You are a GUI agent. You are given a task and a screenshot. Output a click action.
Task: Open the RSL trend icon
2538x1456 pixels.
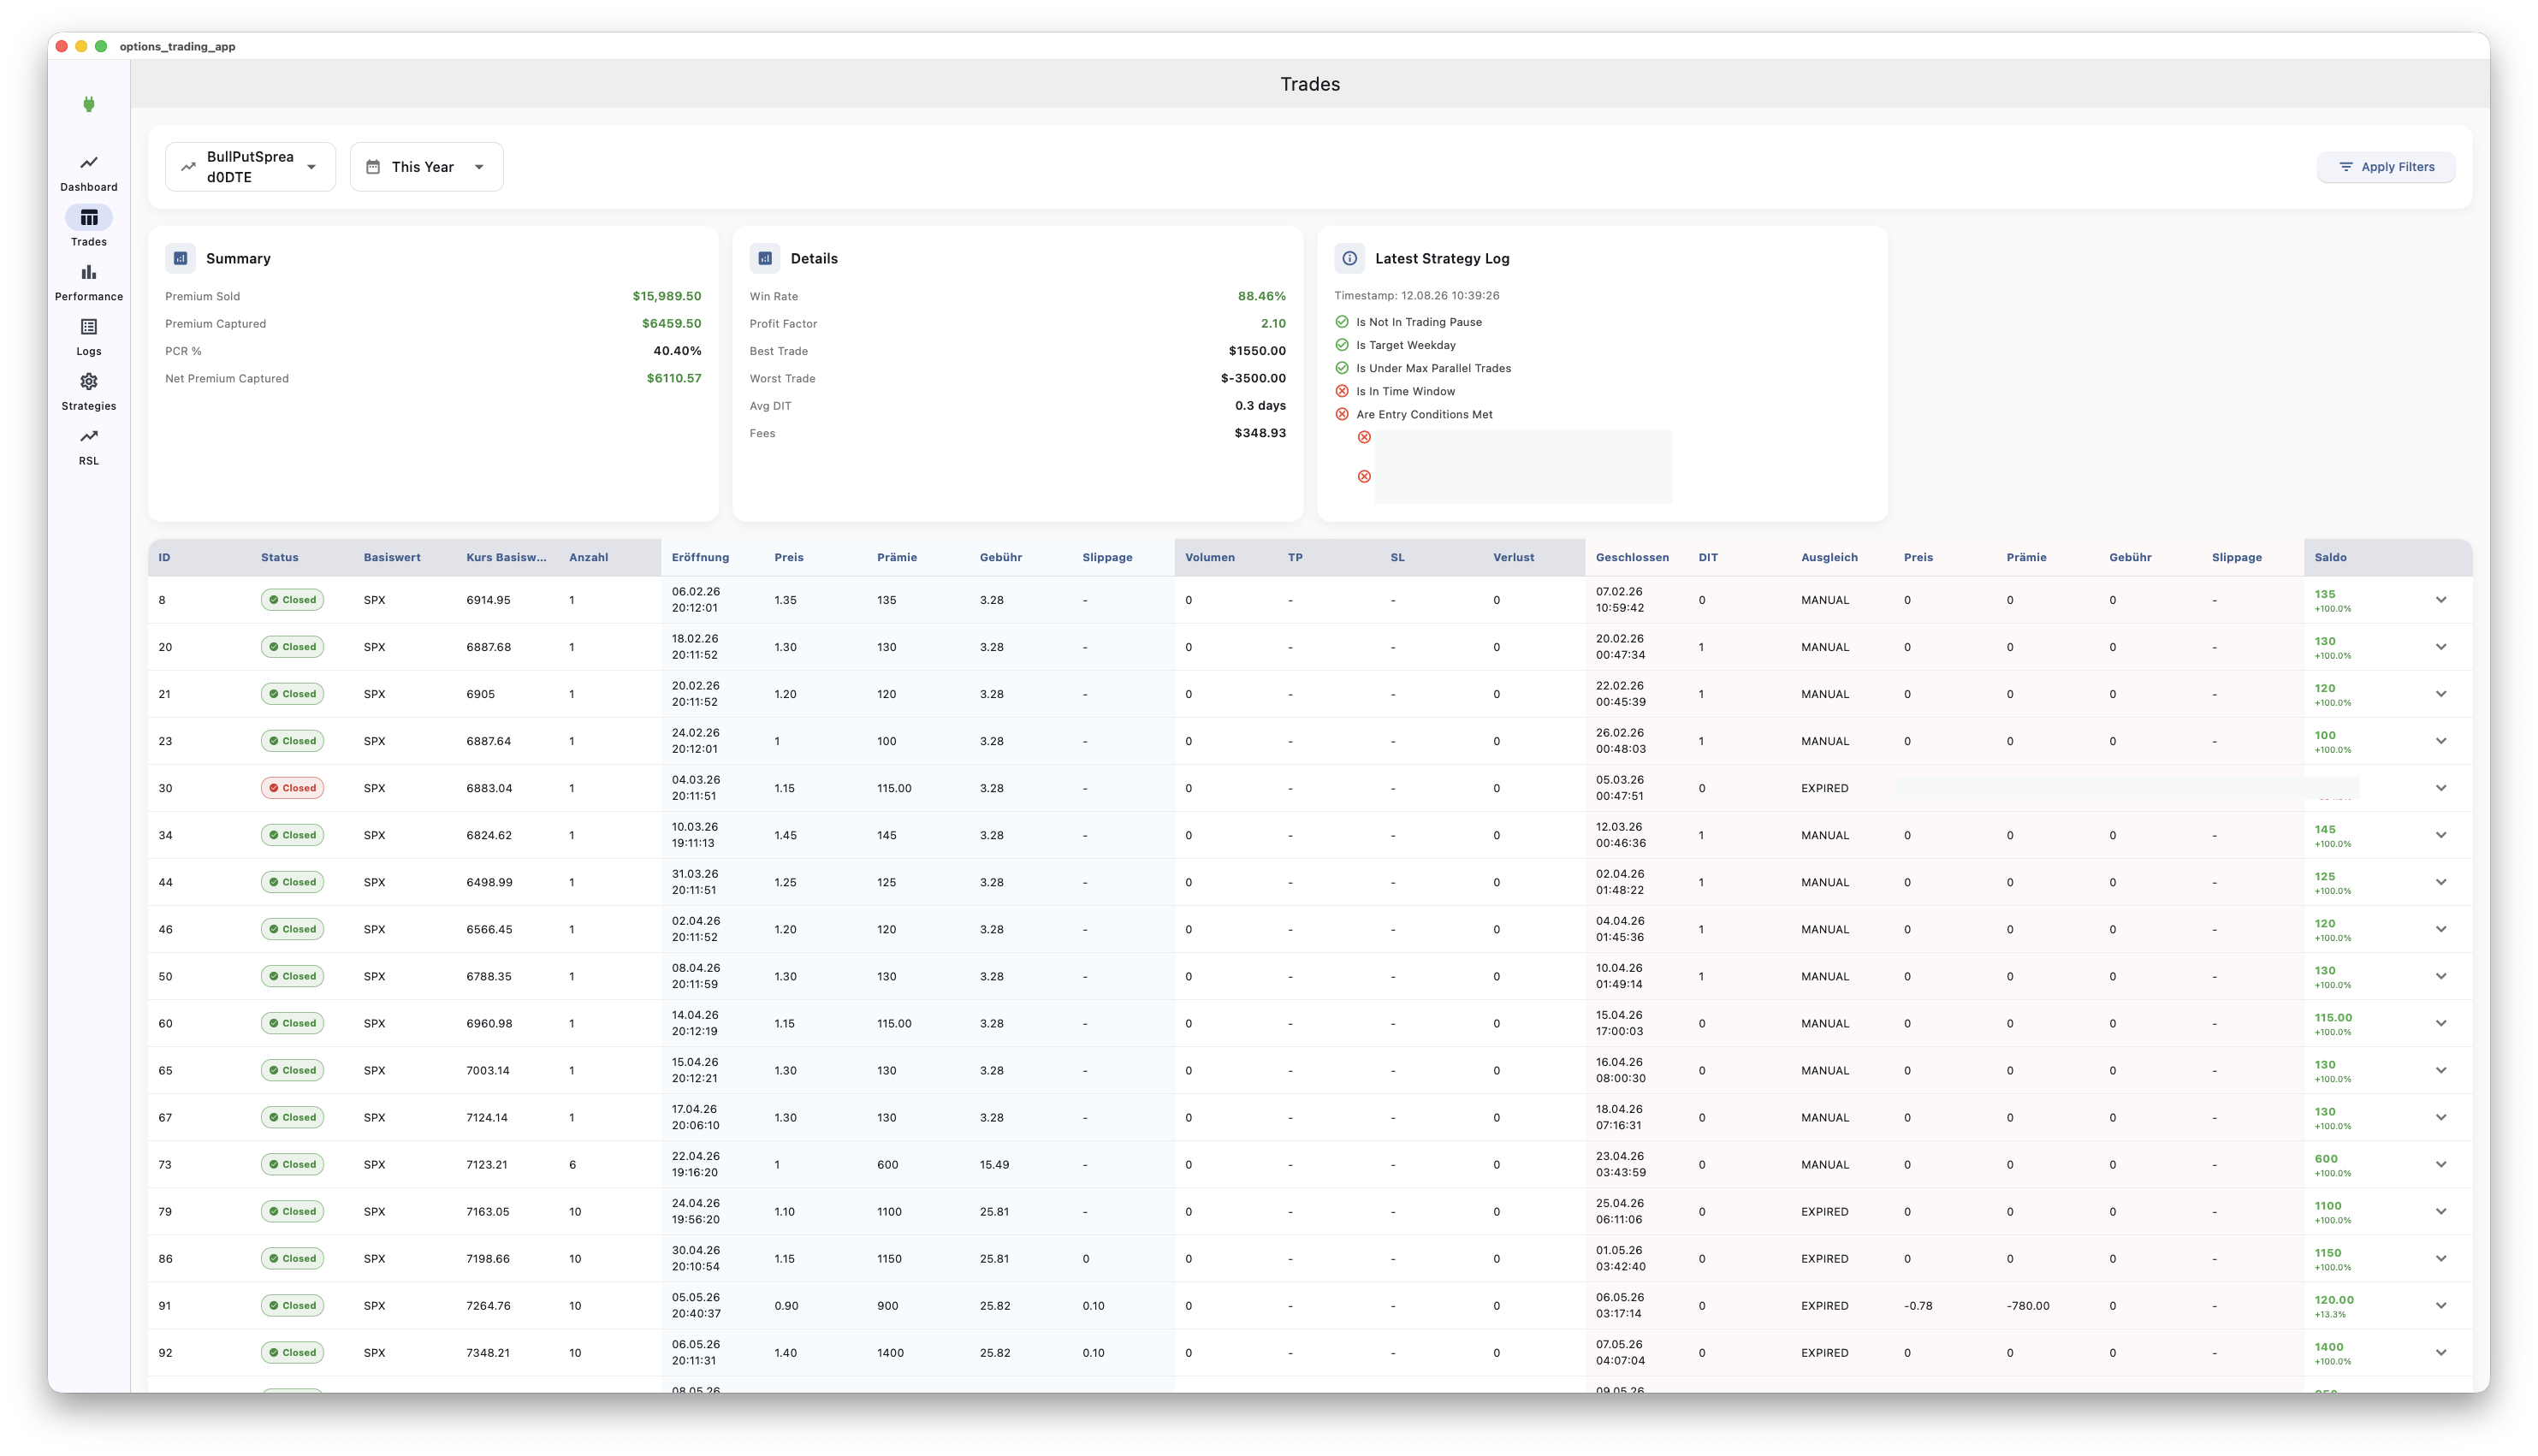89,436
